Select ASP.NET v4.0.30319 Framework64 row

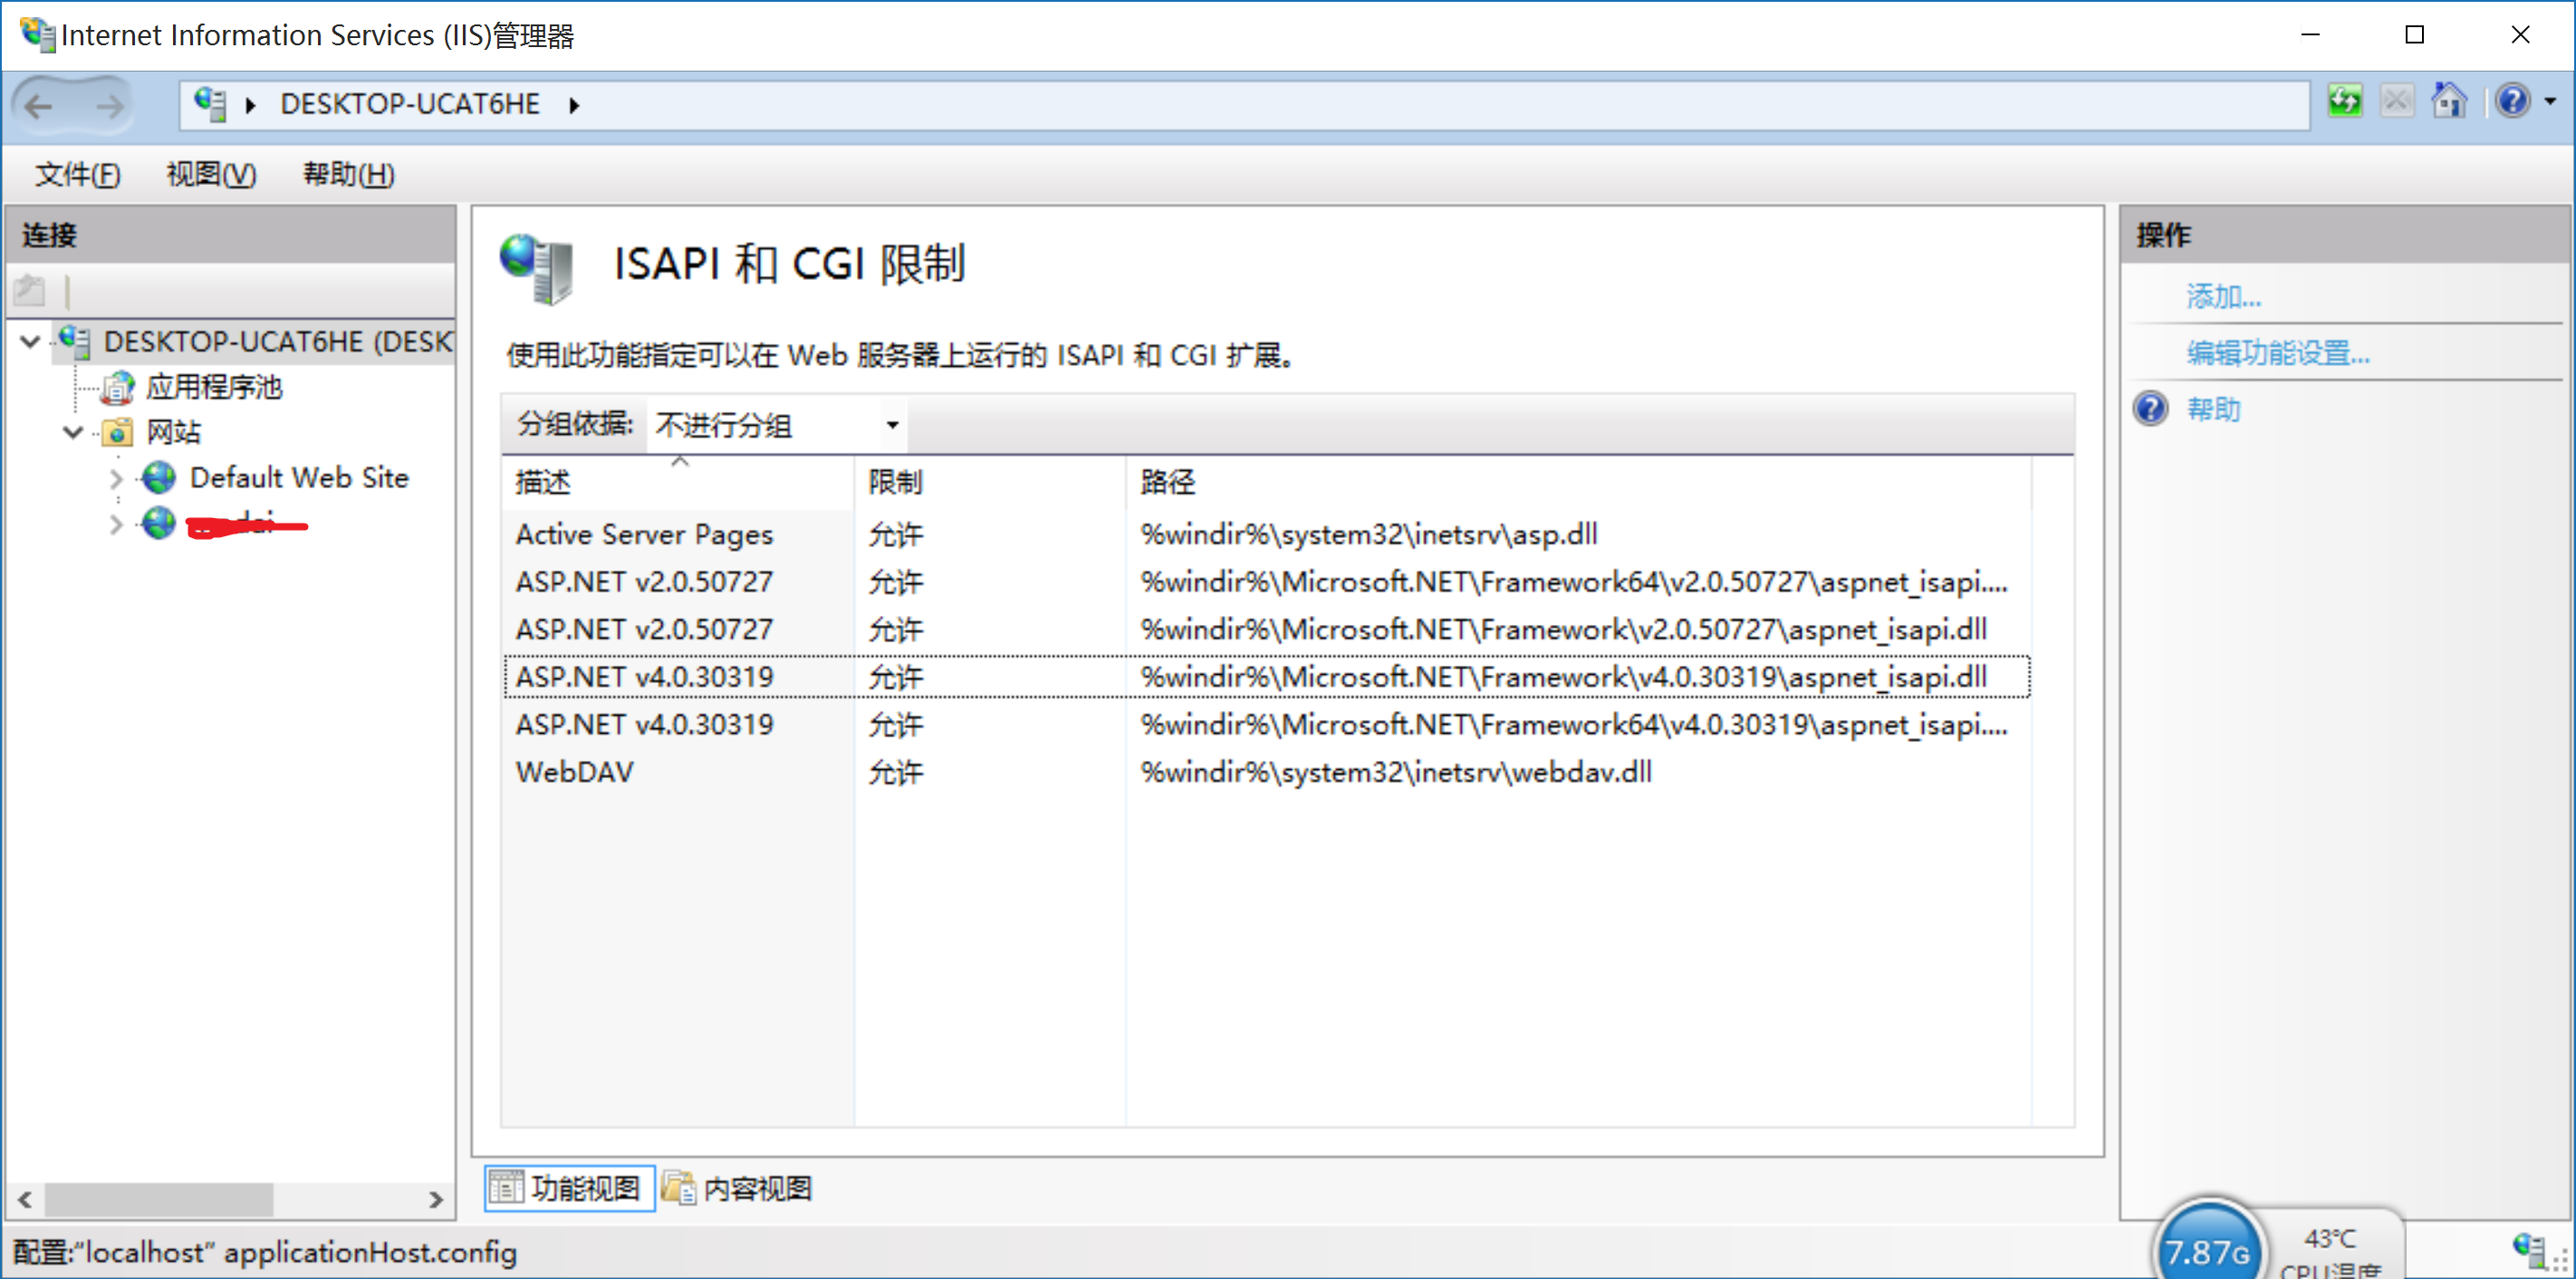(x=1267, y=725)
